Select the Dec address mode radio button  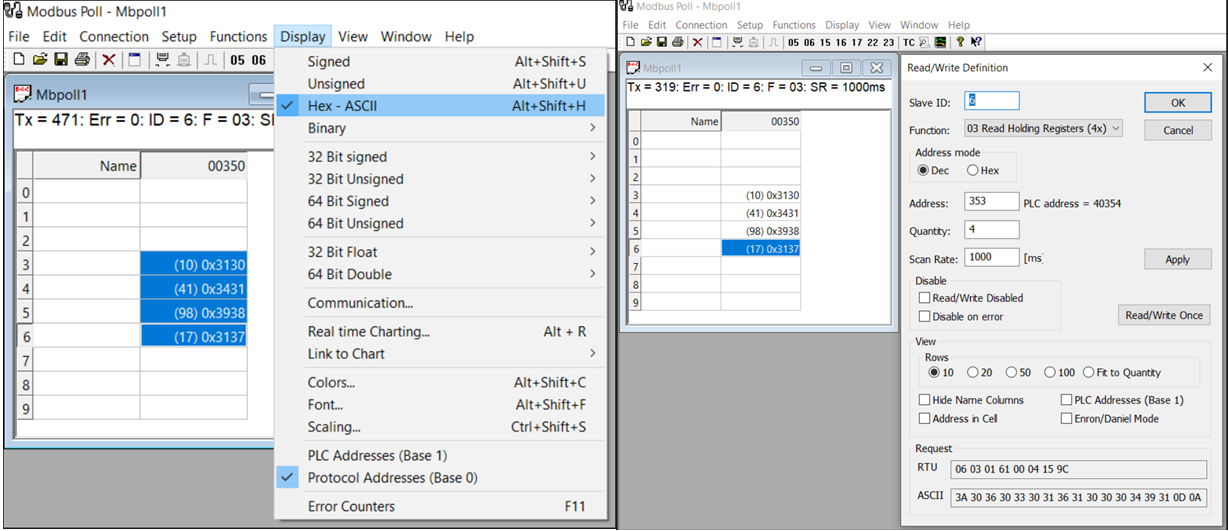pyautogui.click(x=923, y=170)
